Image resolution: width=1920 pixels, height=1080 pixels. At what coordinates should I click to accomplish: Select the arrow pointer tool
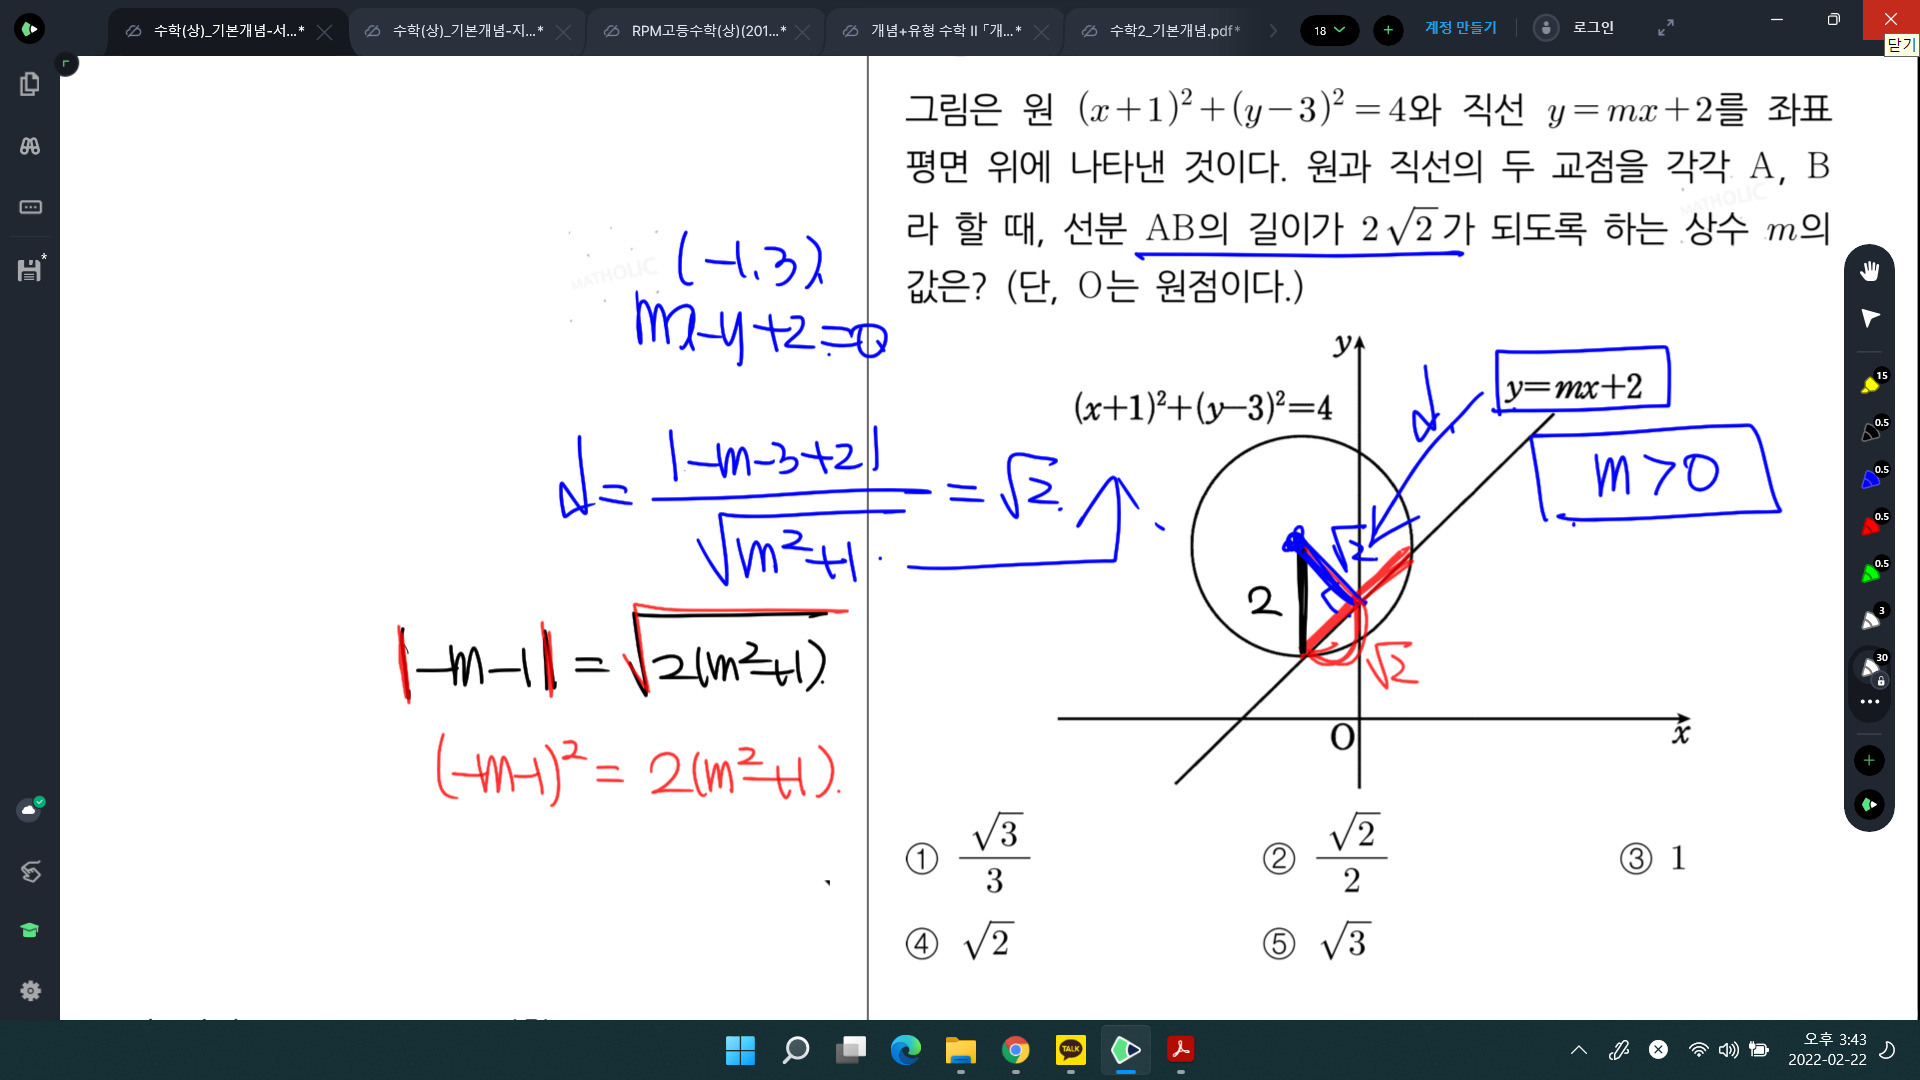click(1869, 318)
